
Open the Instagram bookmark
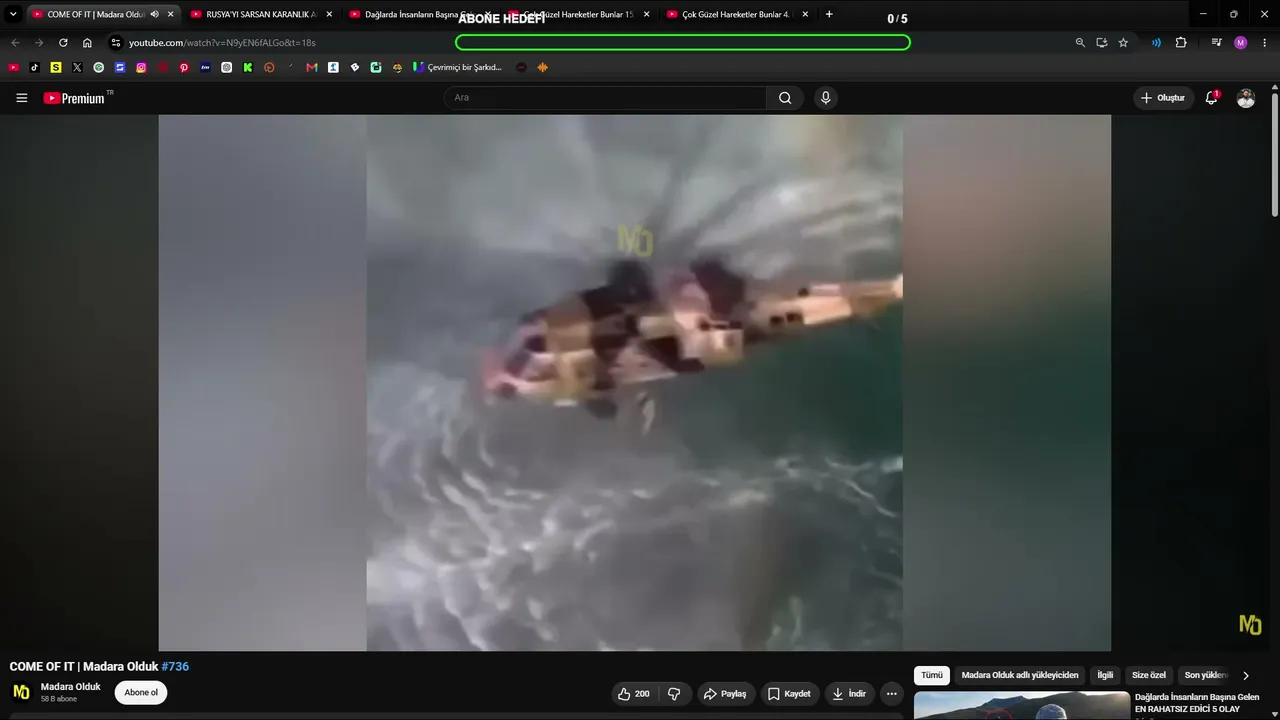click(x=141, y=68)
